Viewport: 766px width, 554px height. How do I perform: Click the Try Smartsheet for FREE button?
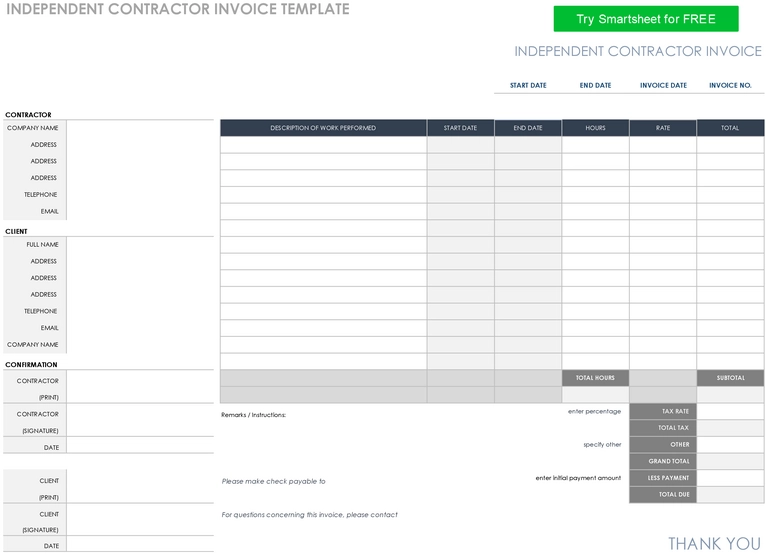(x=646, y=19)
